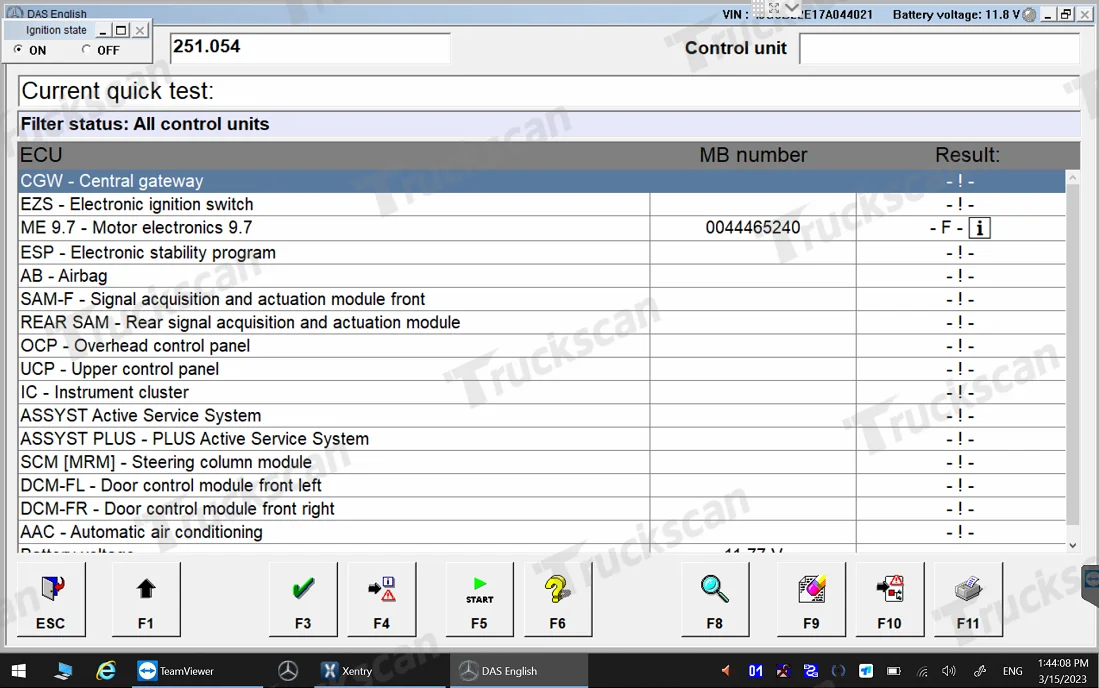The width and height of the screenshot is (1099, 688).
Task: Select ASSYST PLUS Active Service System row
Action: pyautogui.click(x=541, y=439)
